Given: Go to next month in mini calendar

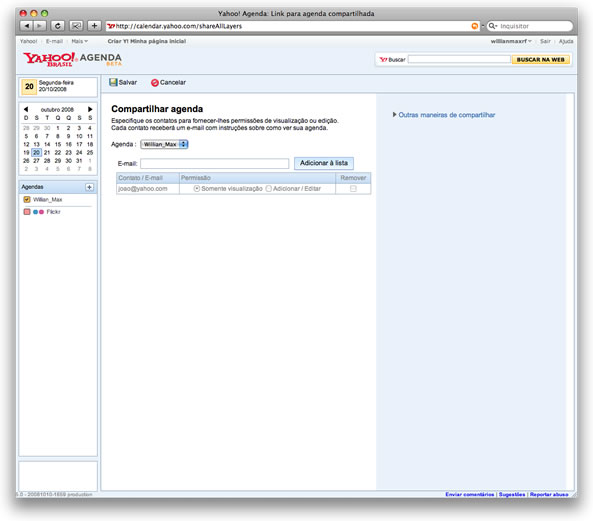Looking at the screenshot, I should [90, 109].
